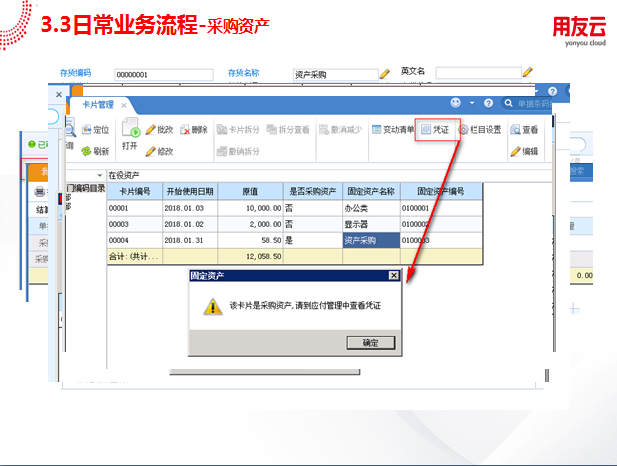This screenshot has height=466, width=617.
Task: Click the horizontal scrollbar below the table
Action: click(264, 372)
